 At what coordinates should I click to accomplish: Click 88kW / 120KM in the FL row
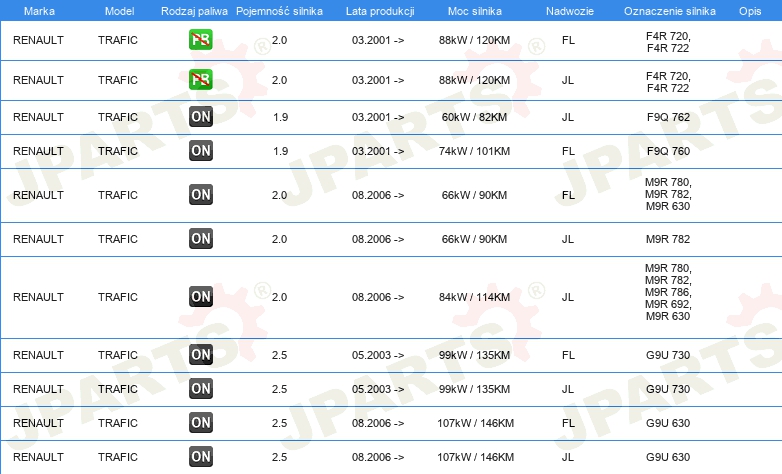click(x=474, y=40)
